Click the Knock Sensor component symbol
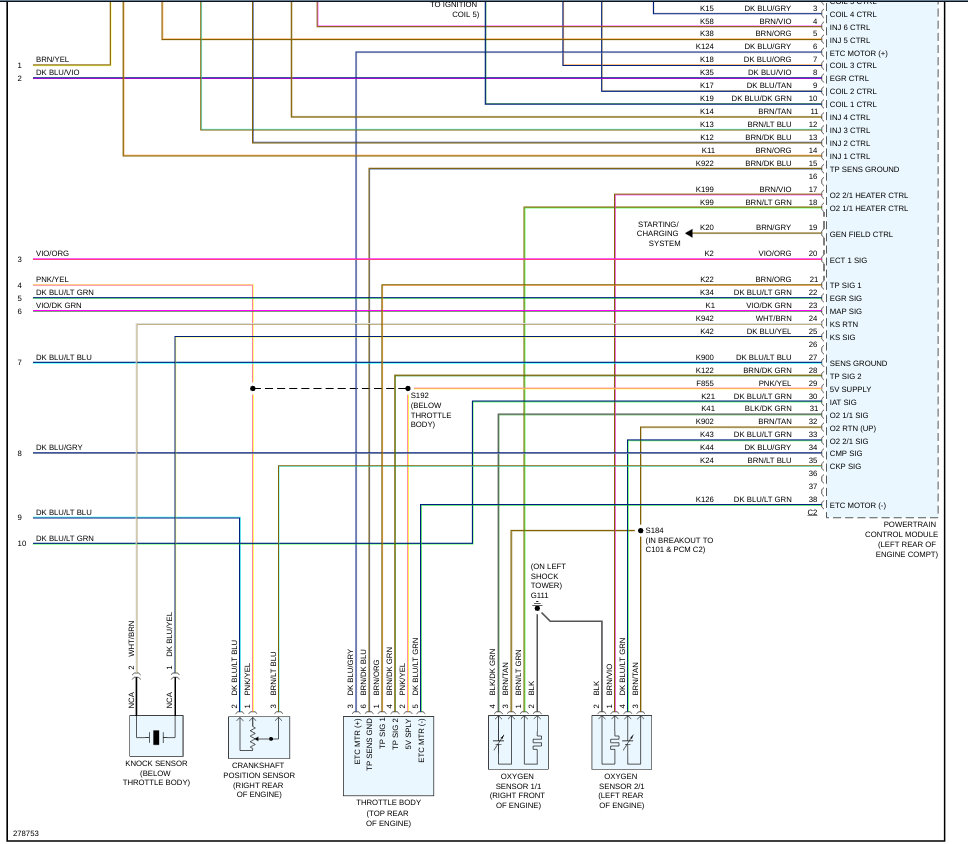The width and height of the screenshot is (968, 844). click(x=156, y=736)
